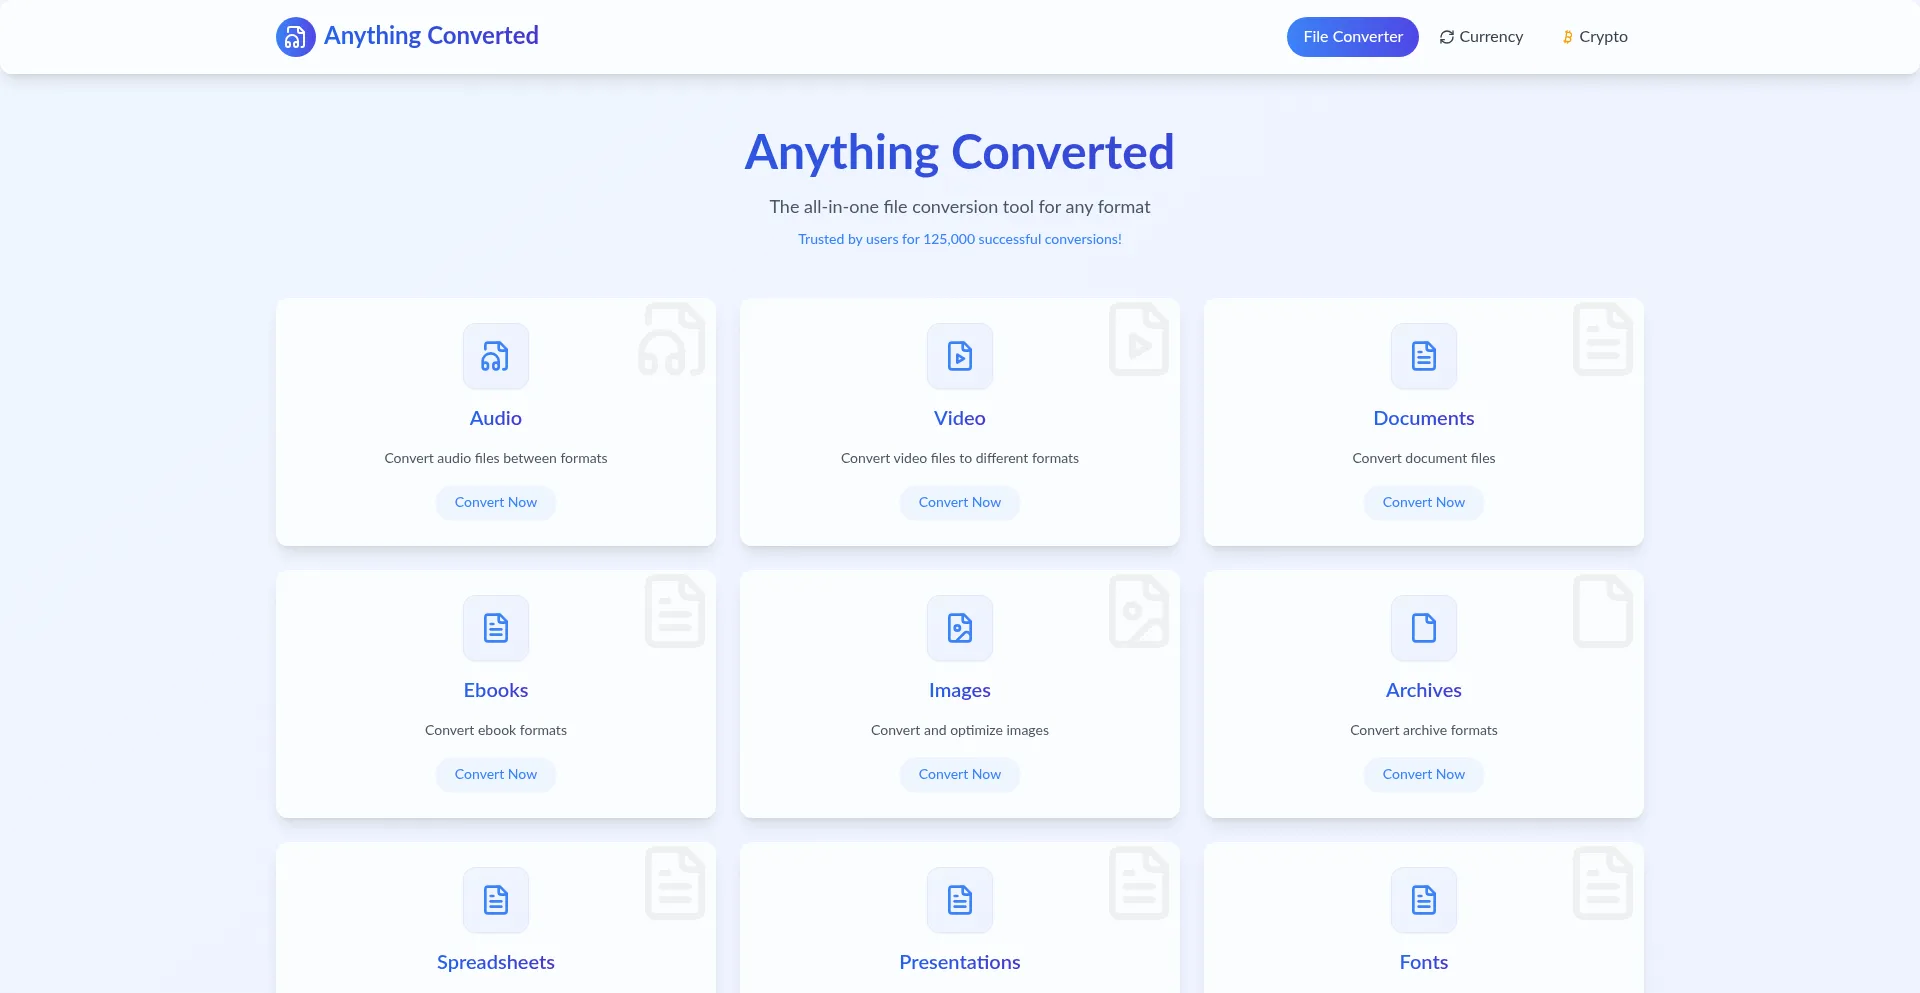Screen dimensions: 1920x993
Task: Click the Audio headphones file icon
Action: click(496, 356)
